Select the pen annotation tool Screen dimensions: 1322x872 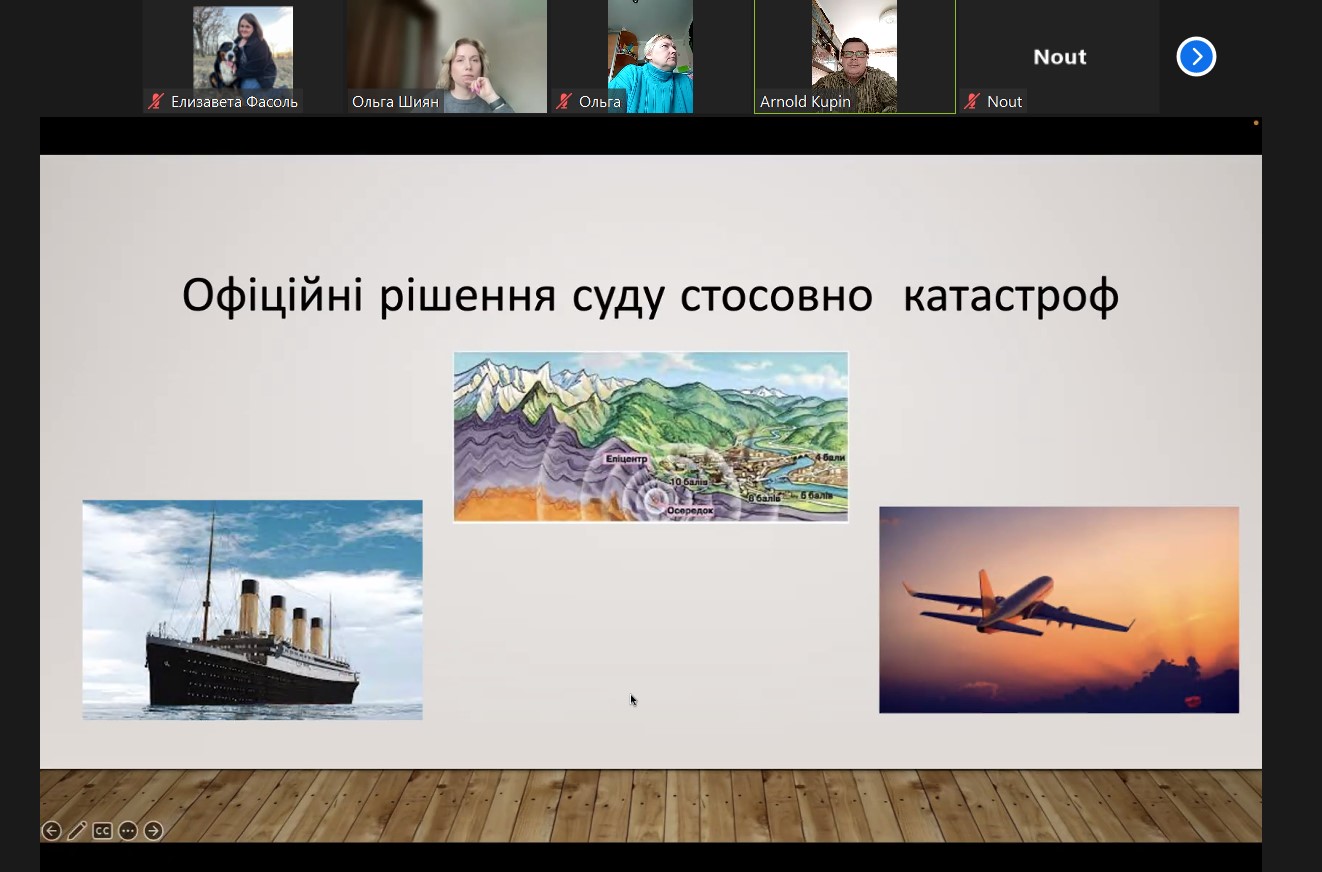click(x=77, y=830)
